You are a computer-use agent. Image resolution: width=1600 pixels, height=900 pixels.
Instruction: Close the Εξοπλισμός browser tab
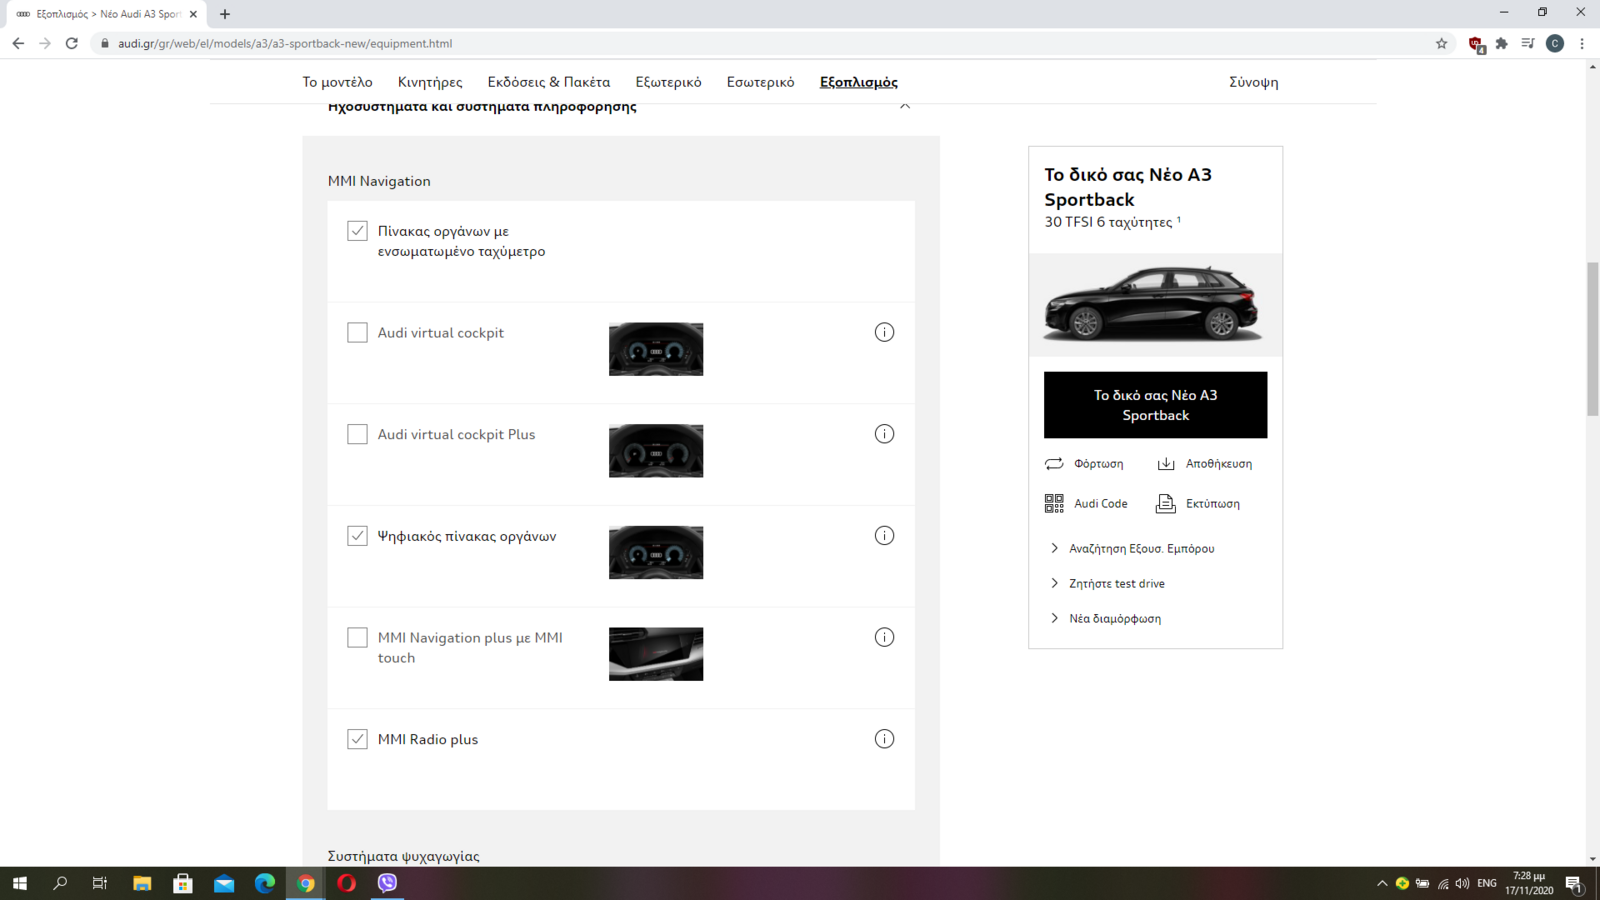point(193,14)
